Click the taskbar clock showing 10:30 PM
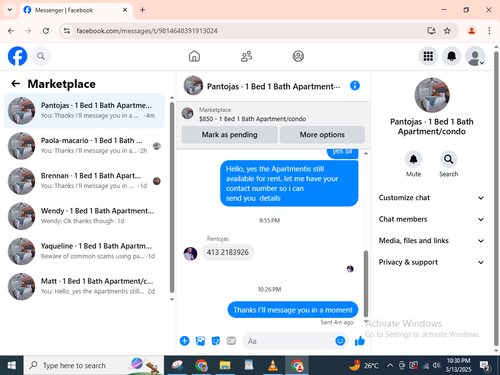 tap(458, 365)
